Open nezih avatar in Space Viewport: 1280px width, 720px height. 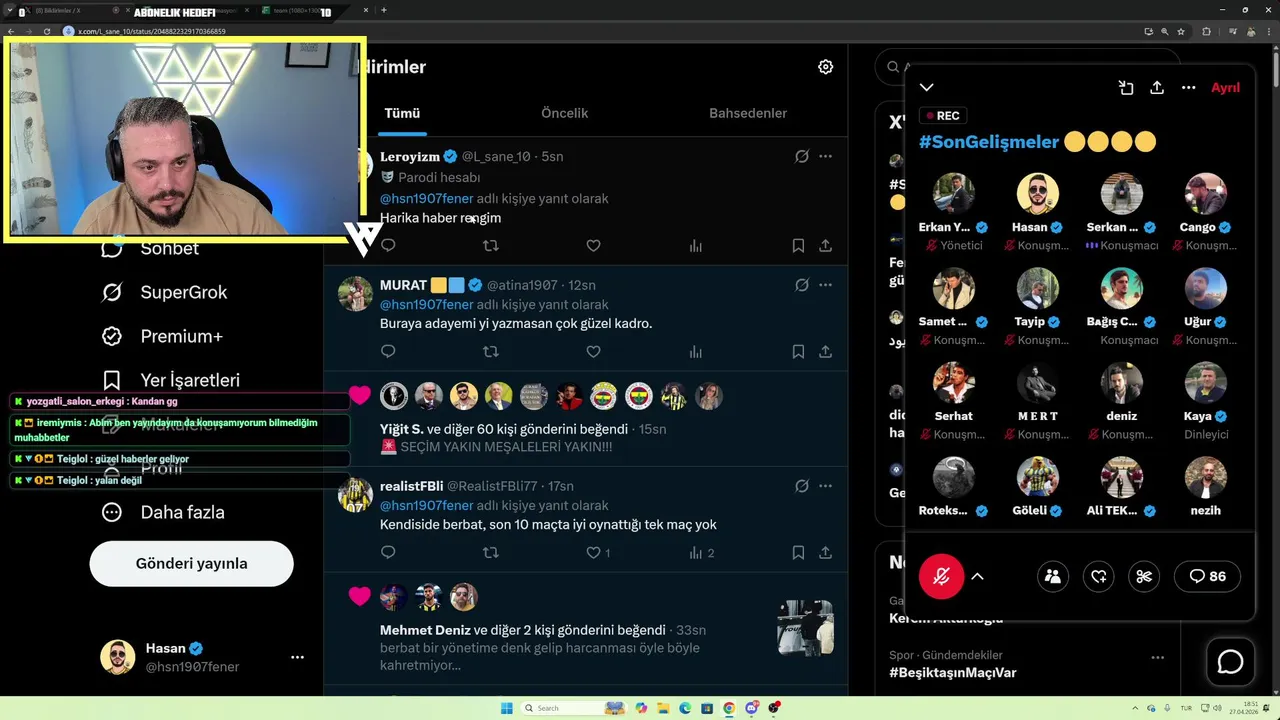tap(1206, 478)
